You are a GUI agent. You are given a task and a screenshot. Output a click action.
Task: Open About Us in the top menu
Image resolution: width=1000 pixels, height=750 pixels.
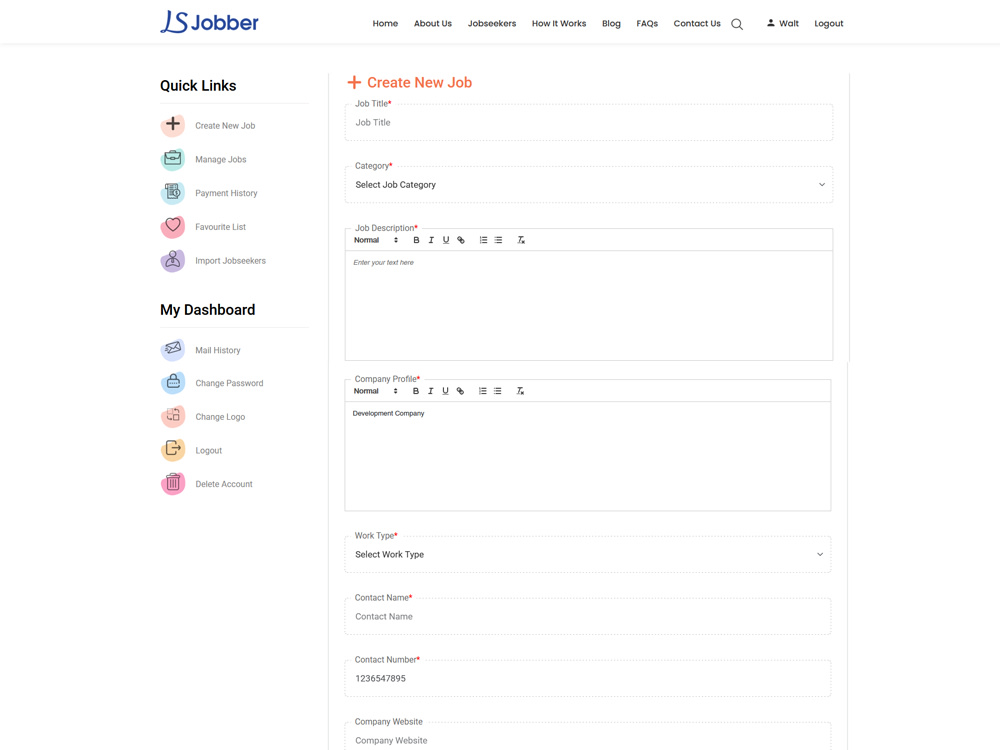(x=432, y=24)
